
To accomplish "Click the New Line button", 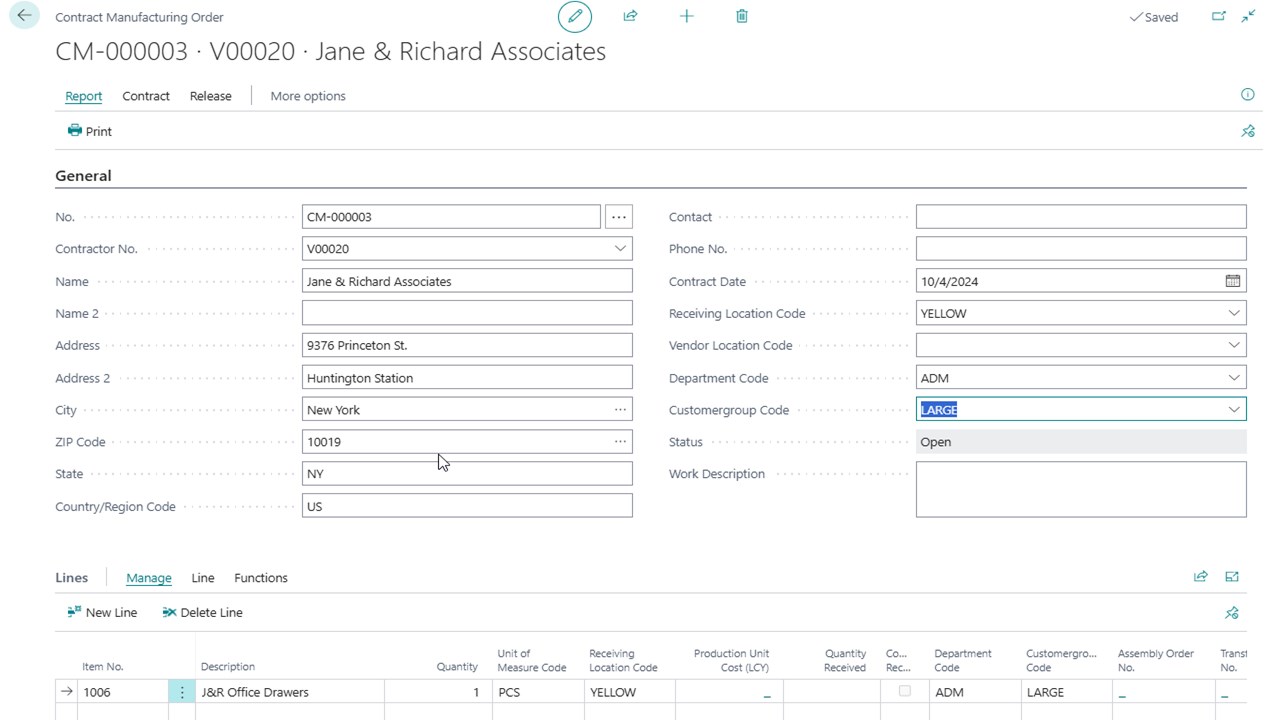I will tap(102, 612).
